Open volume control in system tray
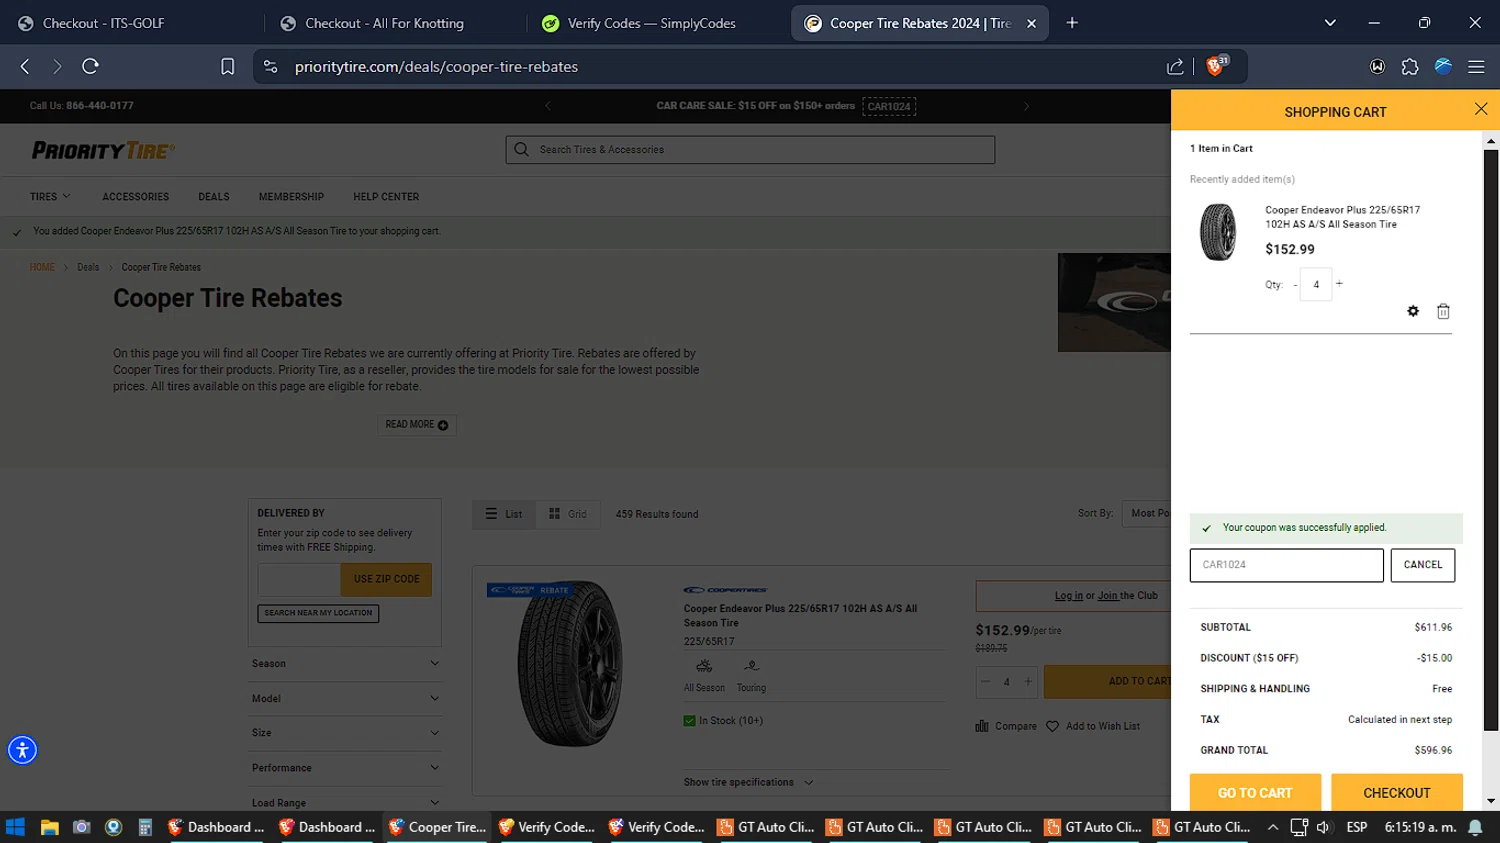1500x843 pixels. pyautogui.click(x=1323, y=827)
